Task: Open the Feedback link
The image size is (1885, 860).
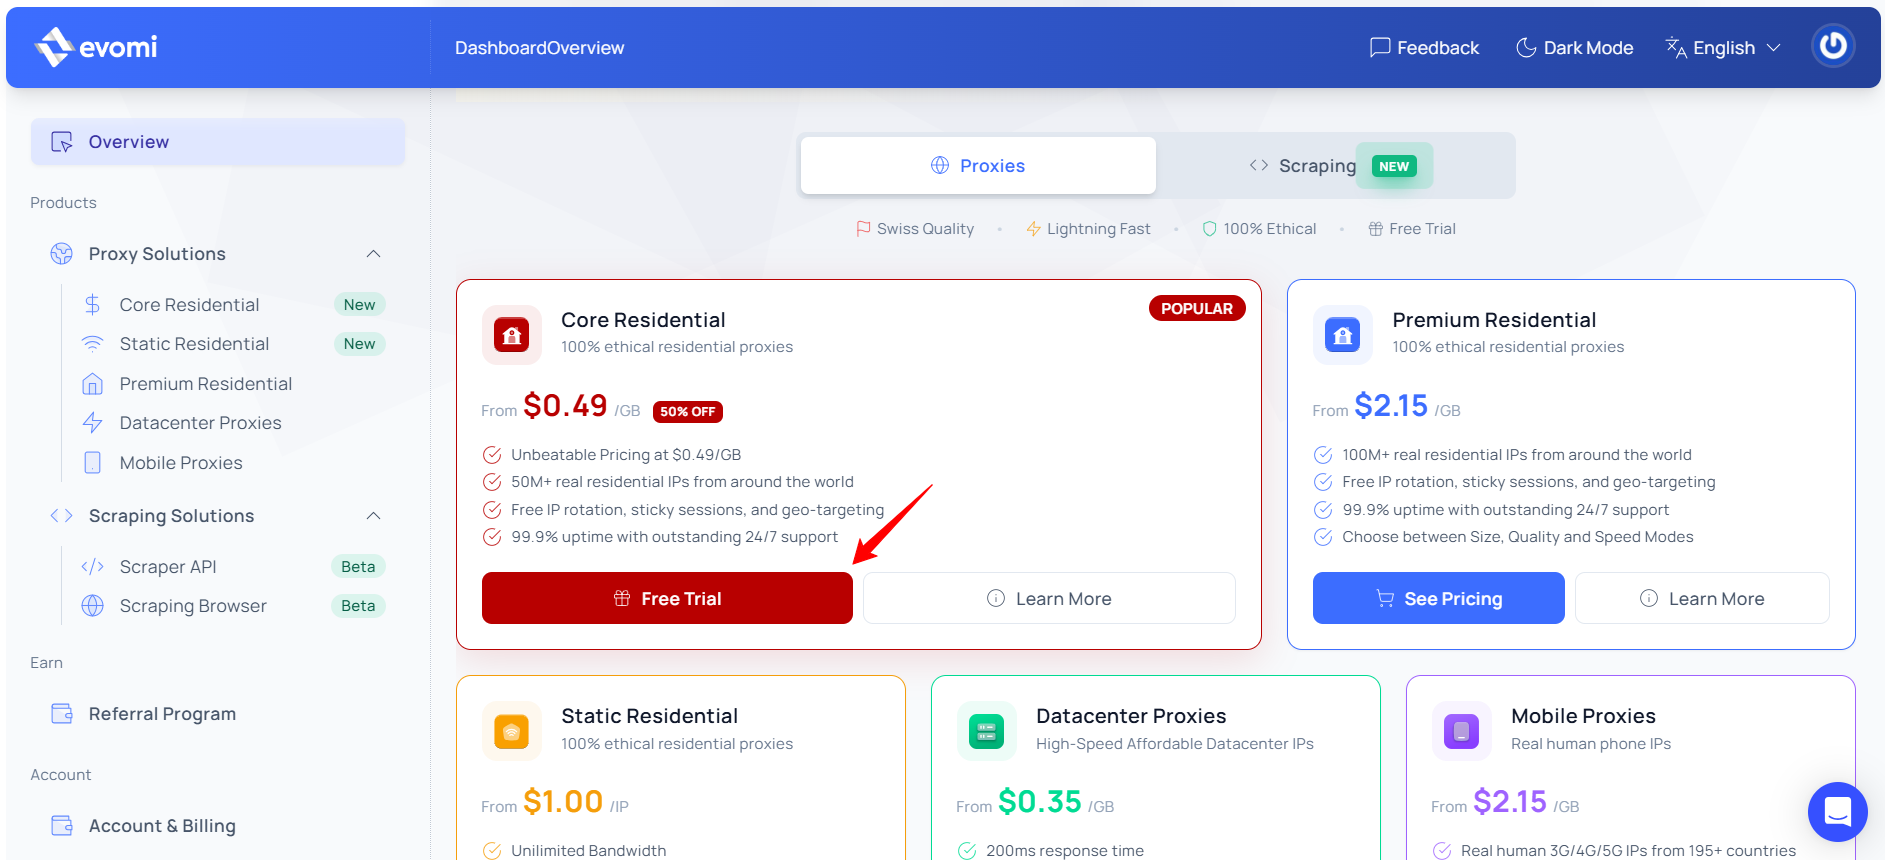Action: (x=1424, y=48)
